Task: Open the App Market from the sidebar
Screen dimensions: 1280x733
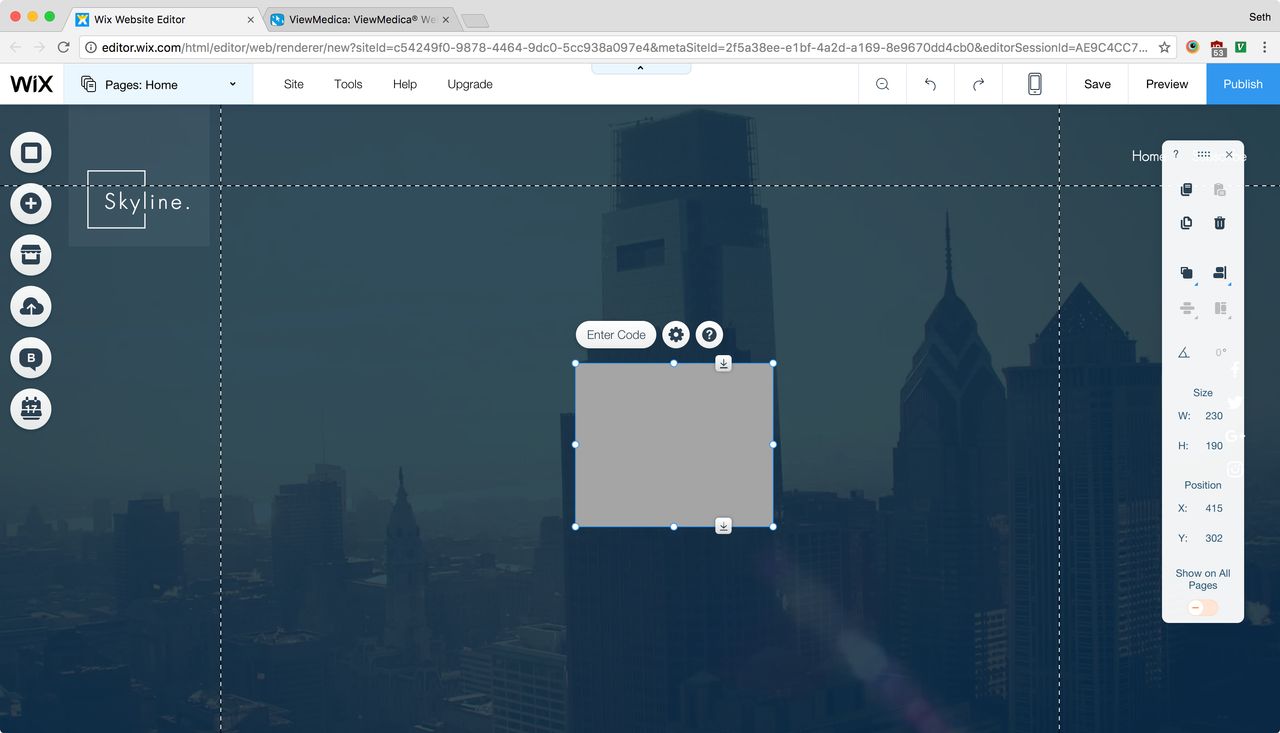Action: 30,255
